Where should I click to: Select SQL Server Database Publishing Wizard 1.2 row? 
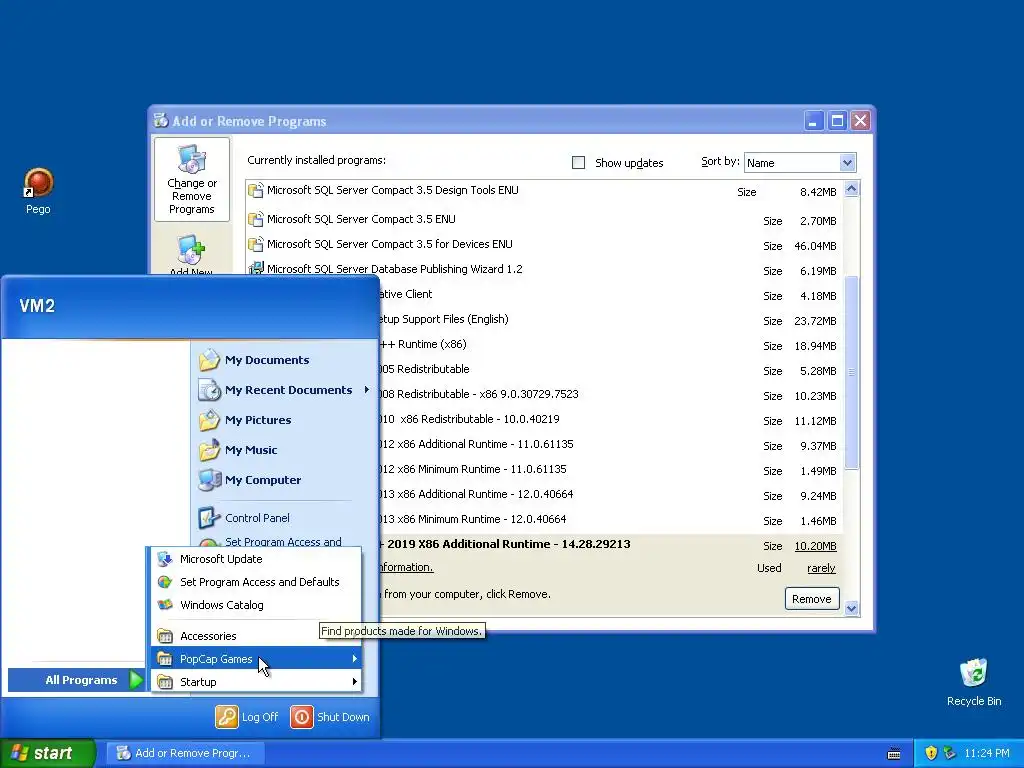(x=543, y=269)
